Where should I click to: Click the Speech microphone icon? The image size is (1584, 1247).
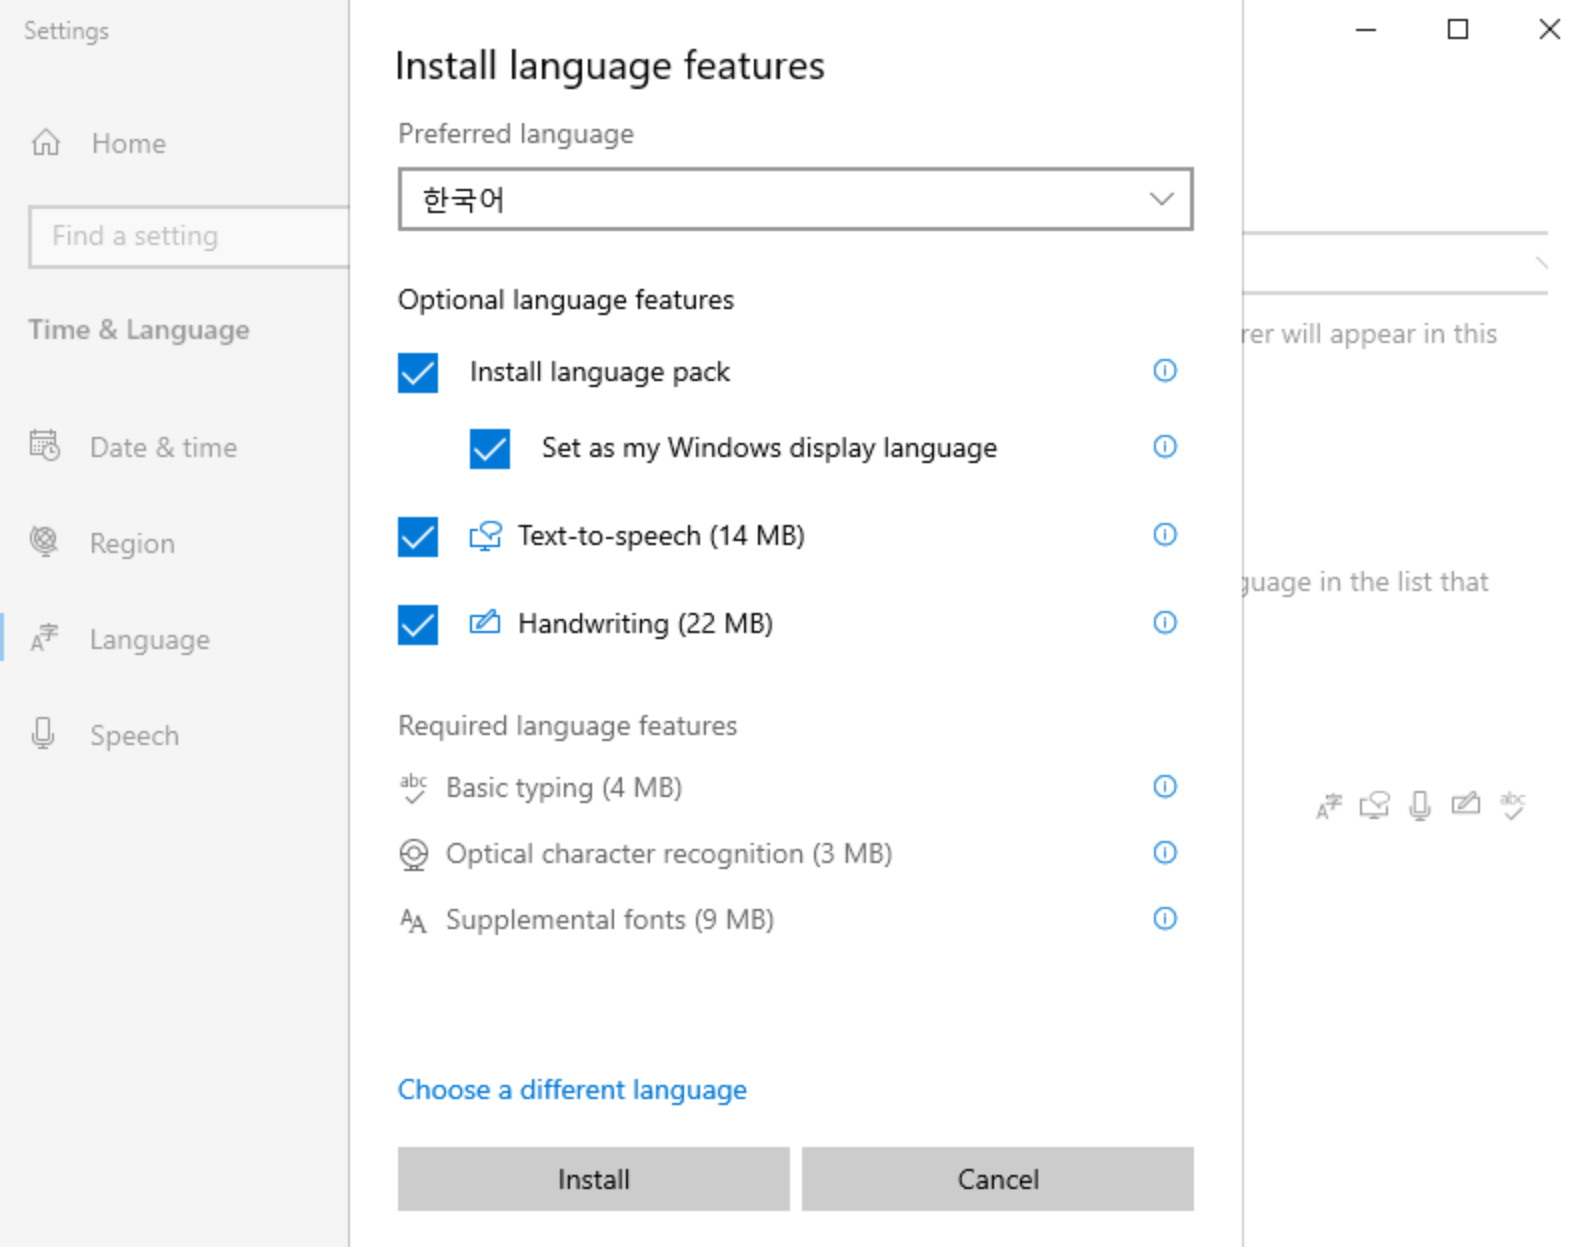[x=43, y=733]
